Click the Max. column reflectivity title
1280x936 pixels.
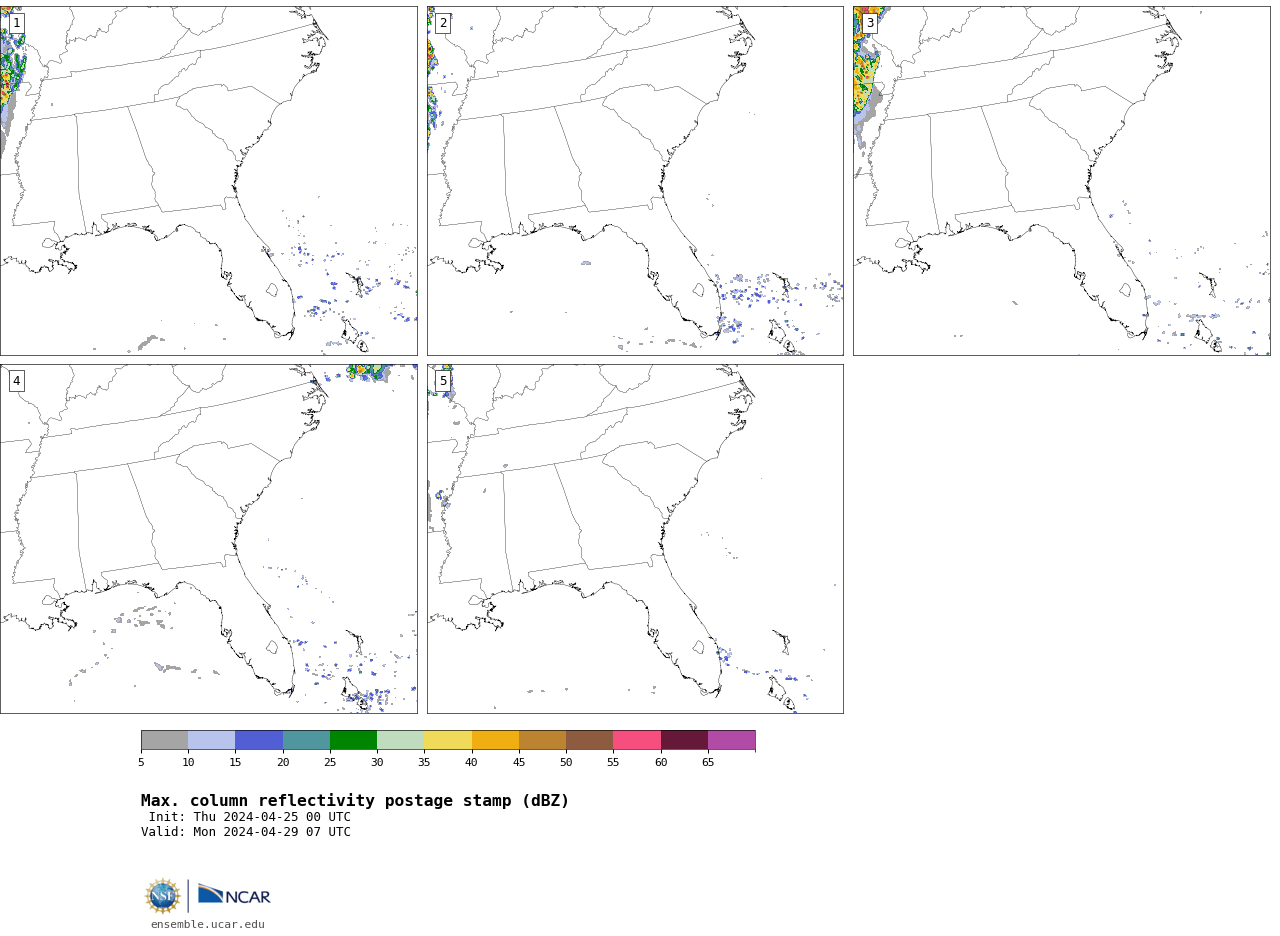355,801
